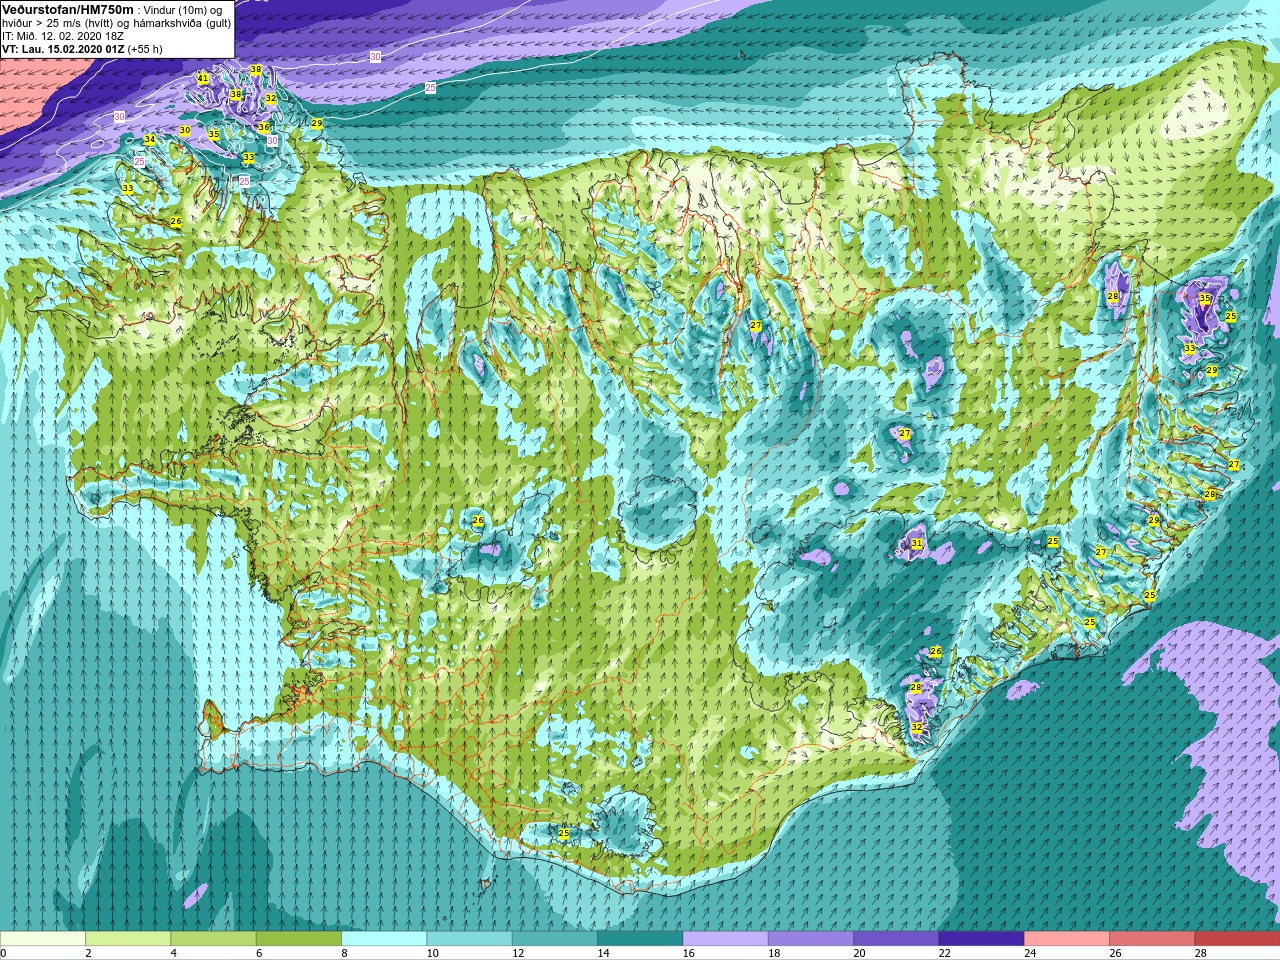Pick the 14–16 m/s dark teal legend color

(640, 939)
